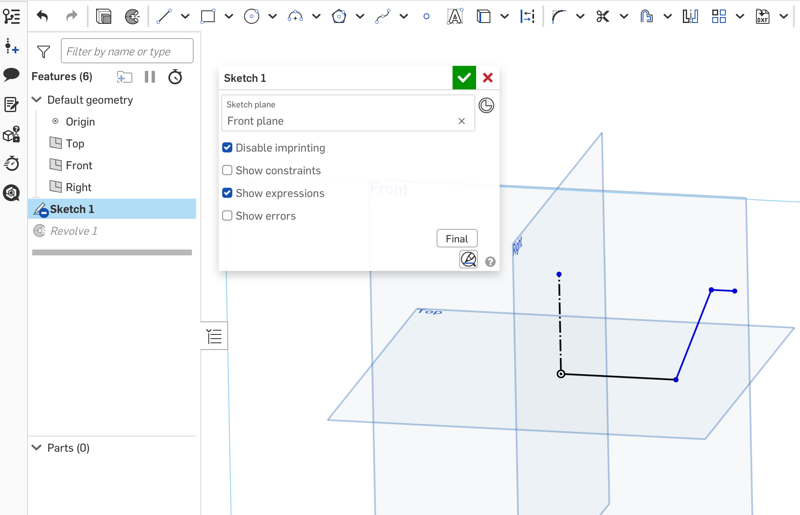Screen dimensions: 800x515
Task: Select the Trim scissors tool
Action: (x=602, y=16)
